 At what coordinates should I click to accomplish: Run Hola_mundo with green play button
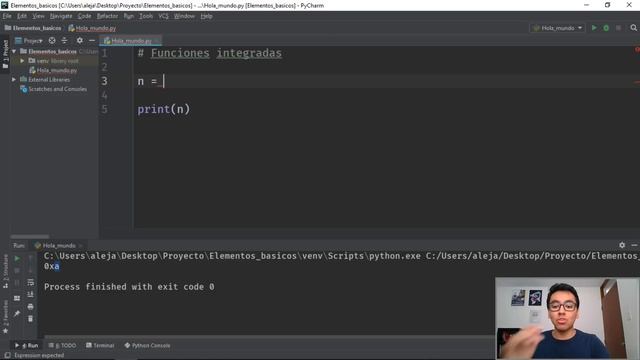594,28
